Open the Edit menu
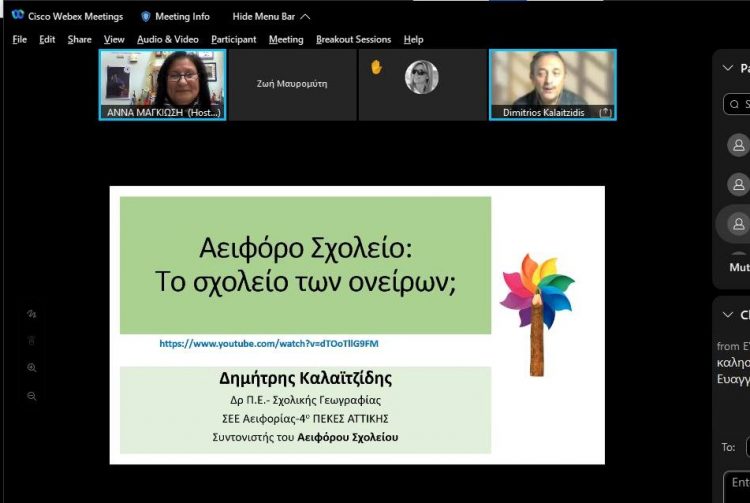 click(x=47, y=40)
